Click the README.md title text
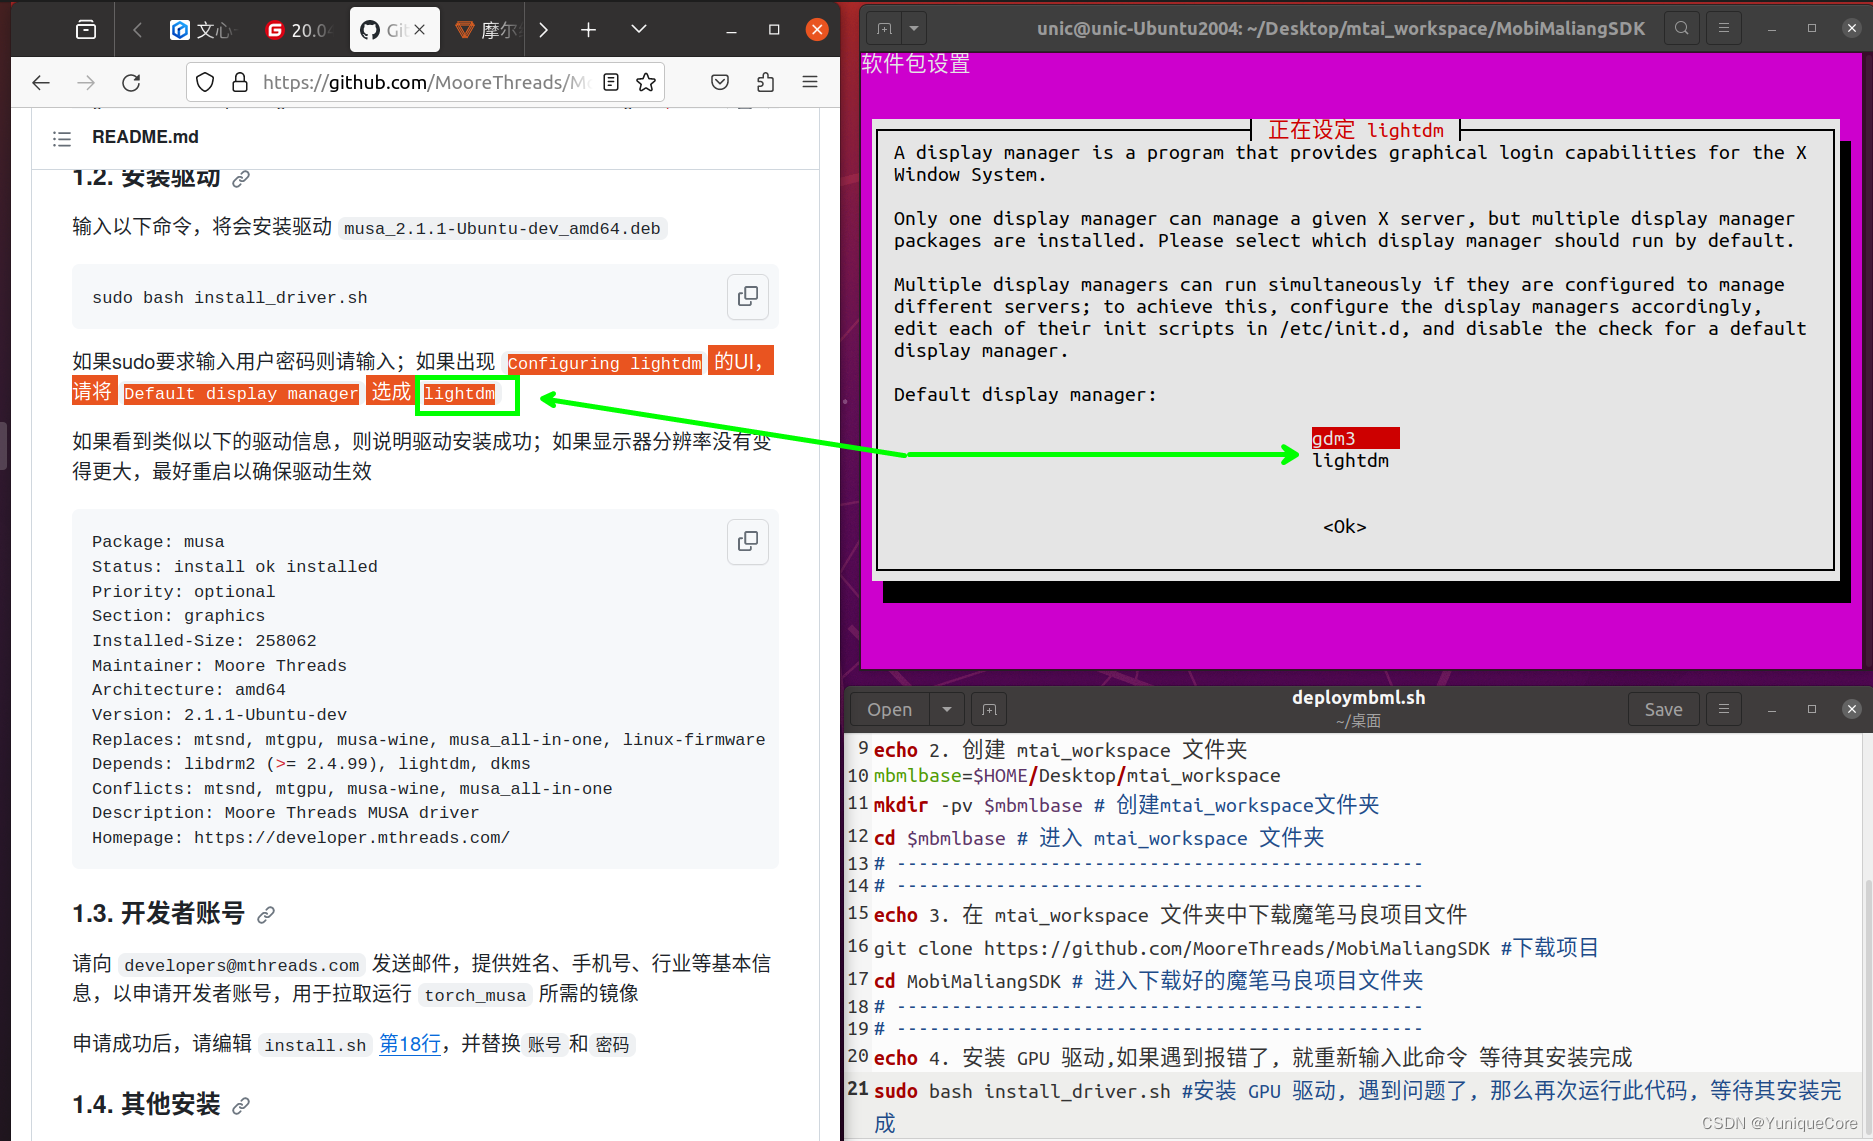Image resolution: width=1873 pixels, height=1141 pixels. (145, 137)
